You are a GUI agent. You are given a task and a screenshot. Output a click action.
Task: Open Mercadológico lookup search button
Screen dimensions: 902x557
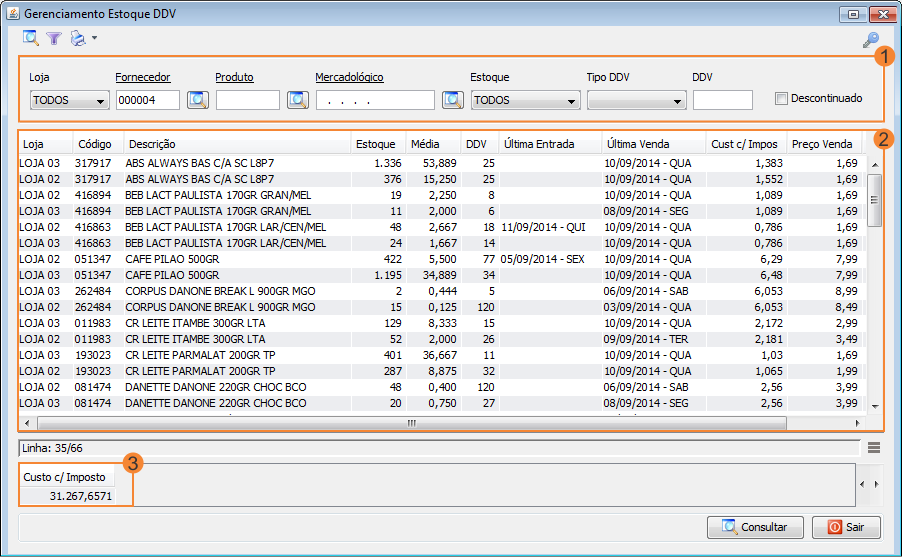point(453,100)
